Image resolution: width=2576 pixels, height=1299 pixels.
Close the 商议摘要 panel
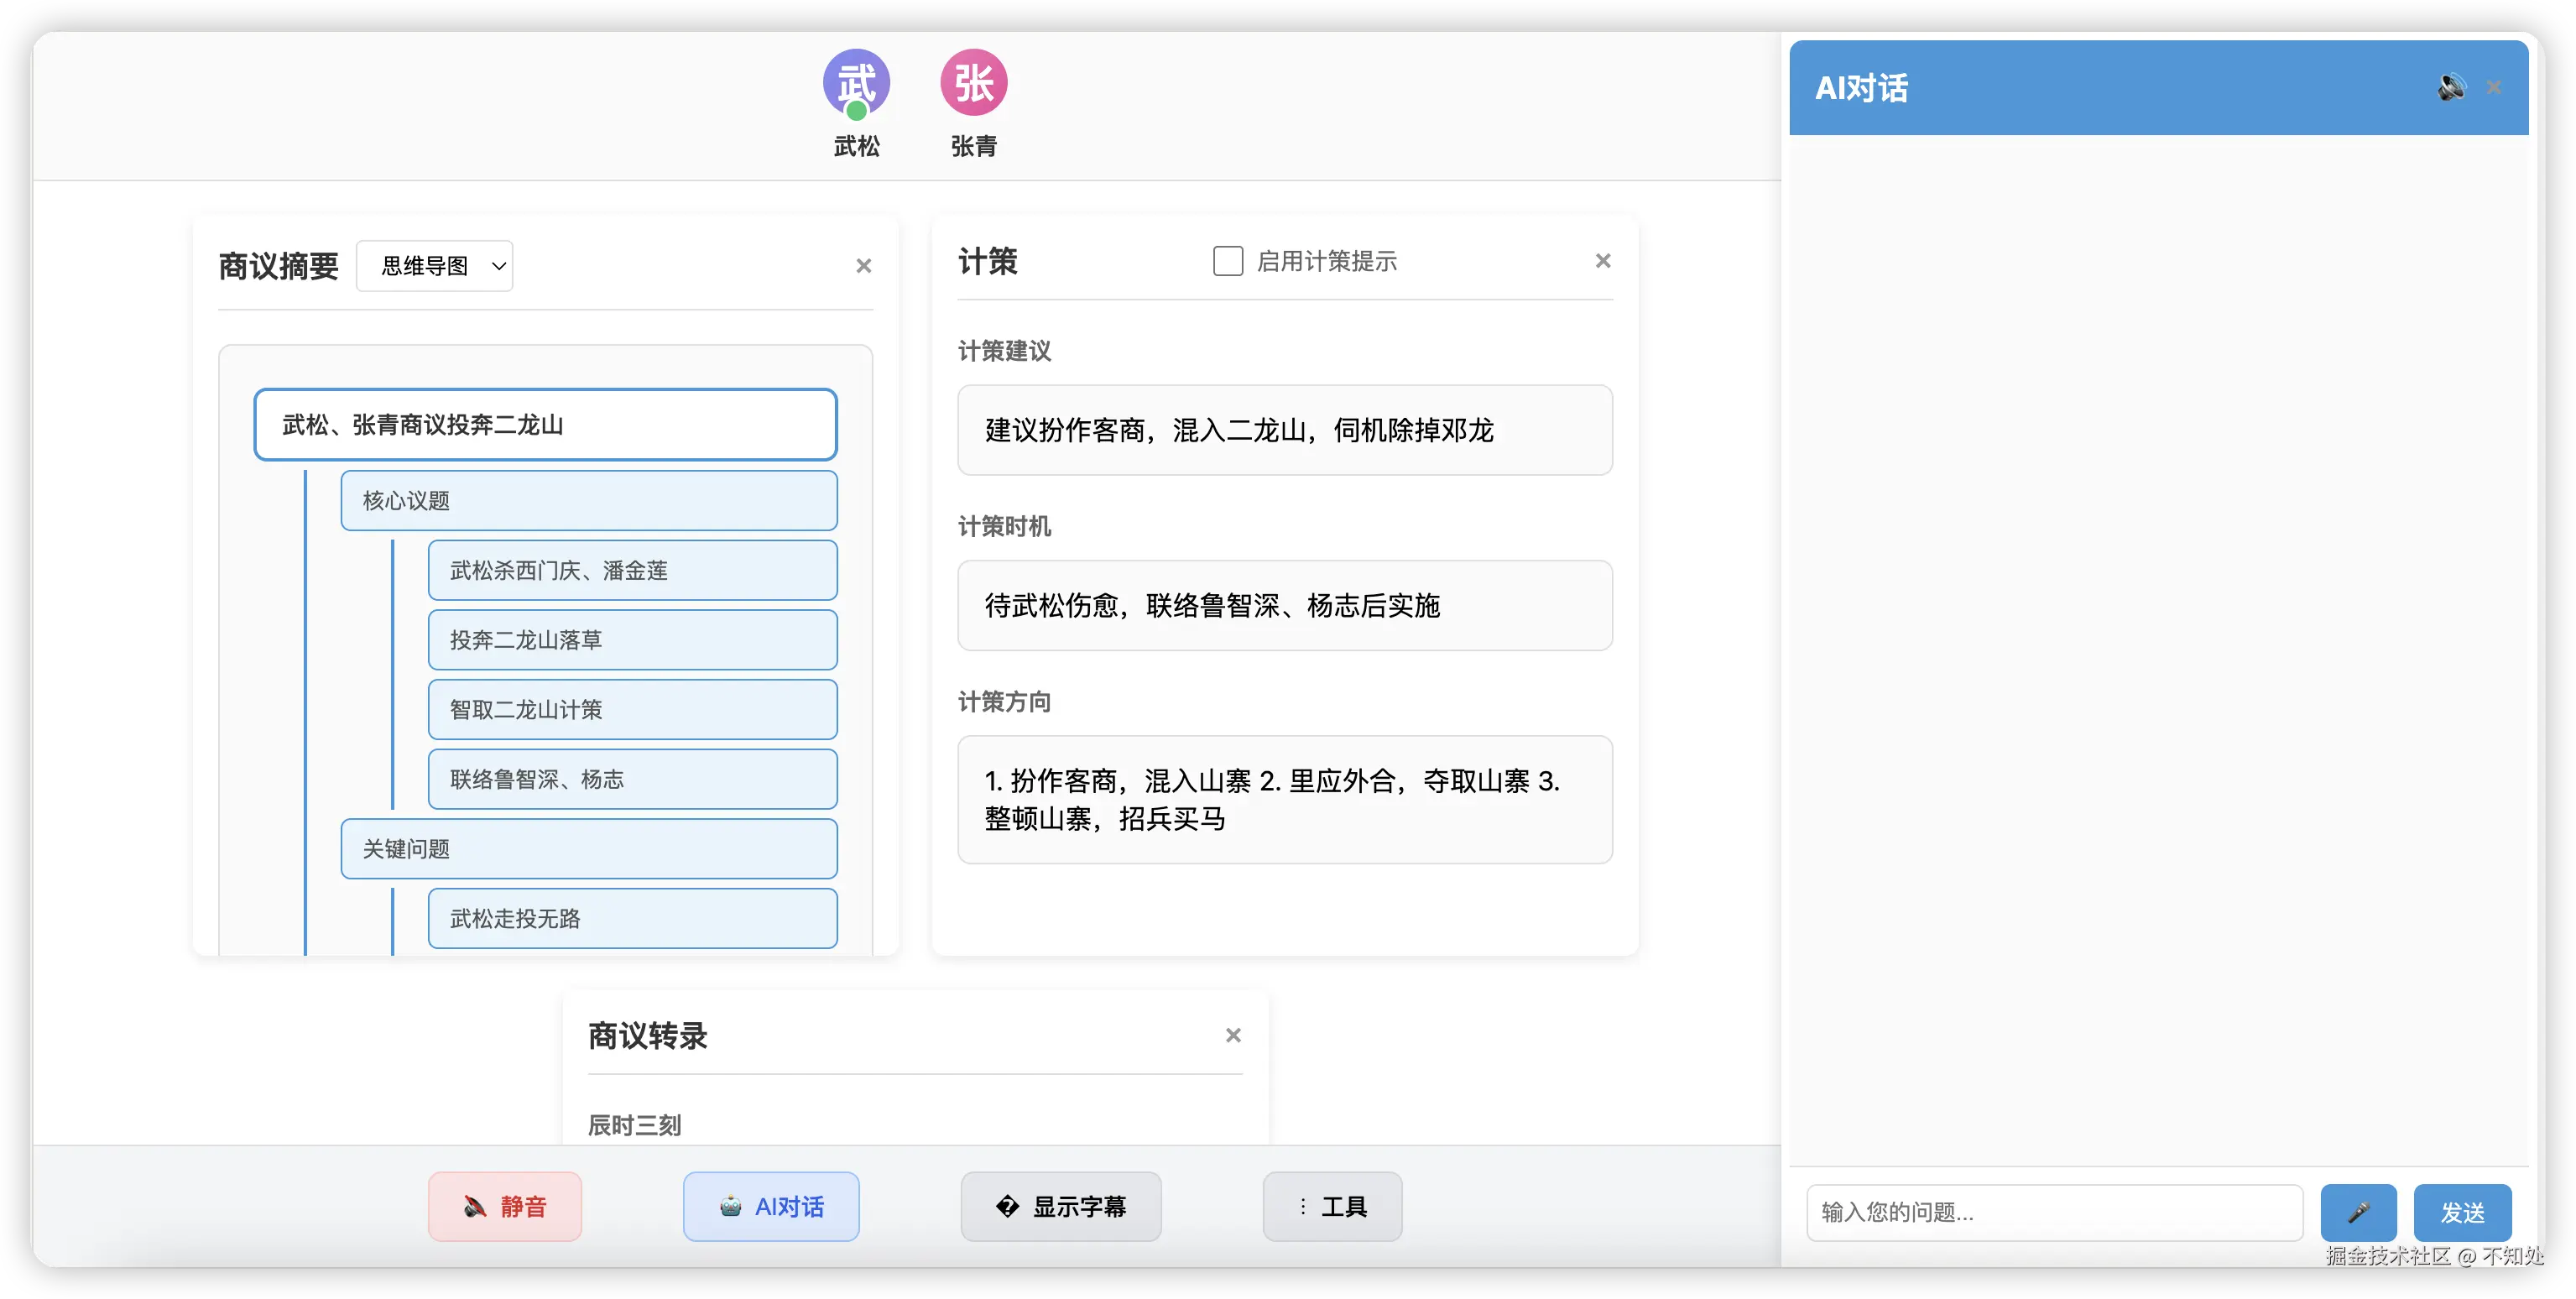pos(864,266)
